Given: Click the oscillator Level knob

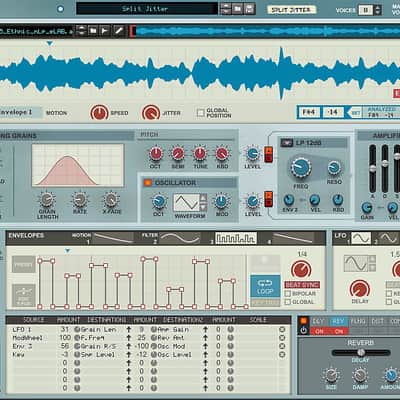Looking at the screenshot, I should [253, 201].
